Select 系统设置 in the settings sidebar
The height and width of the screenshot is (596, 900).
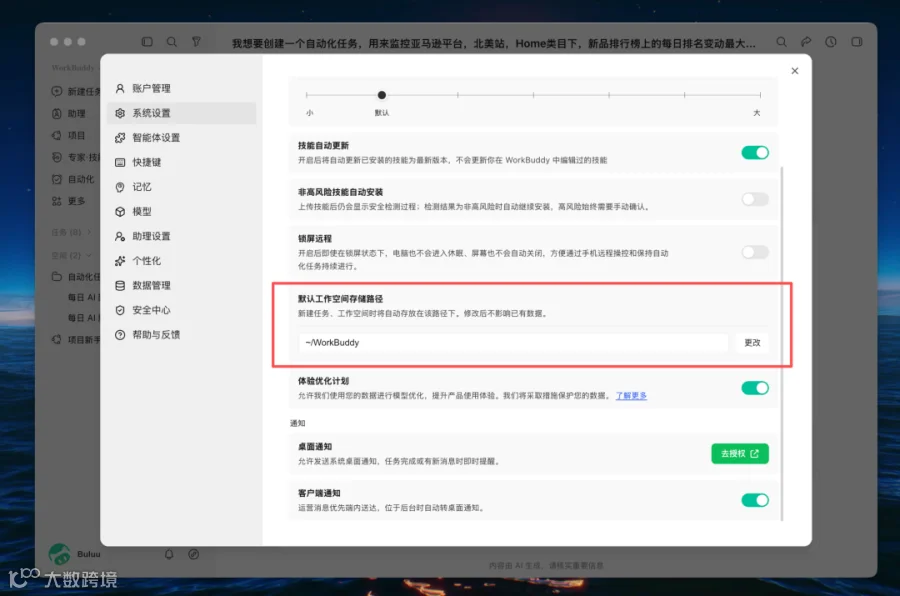[x=181, y=113]
